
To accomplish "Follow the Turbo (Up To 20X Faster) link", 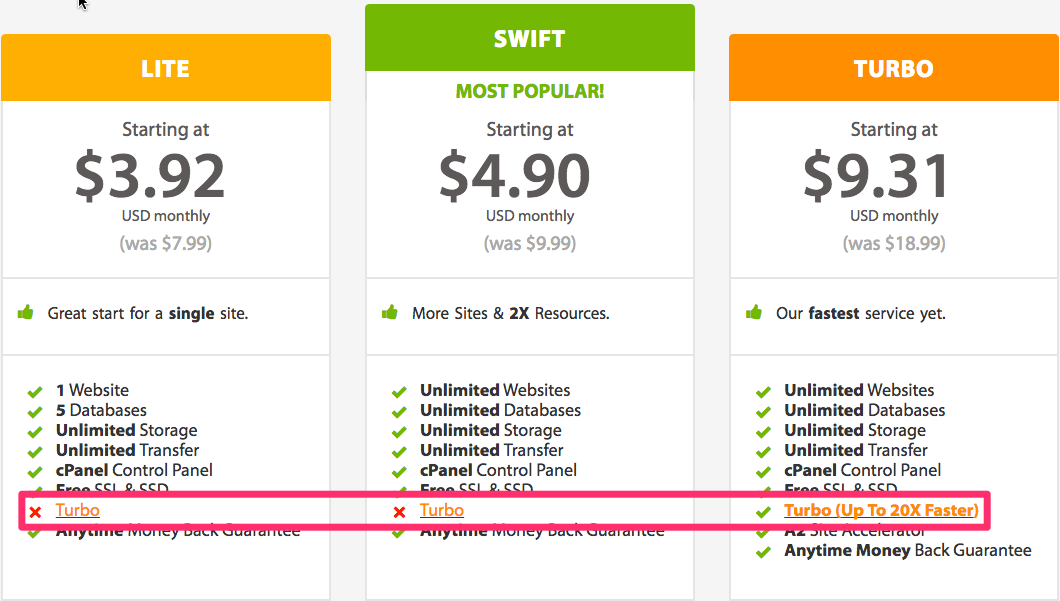I will (880, 510).
